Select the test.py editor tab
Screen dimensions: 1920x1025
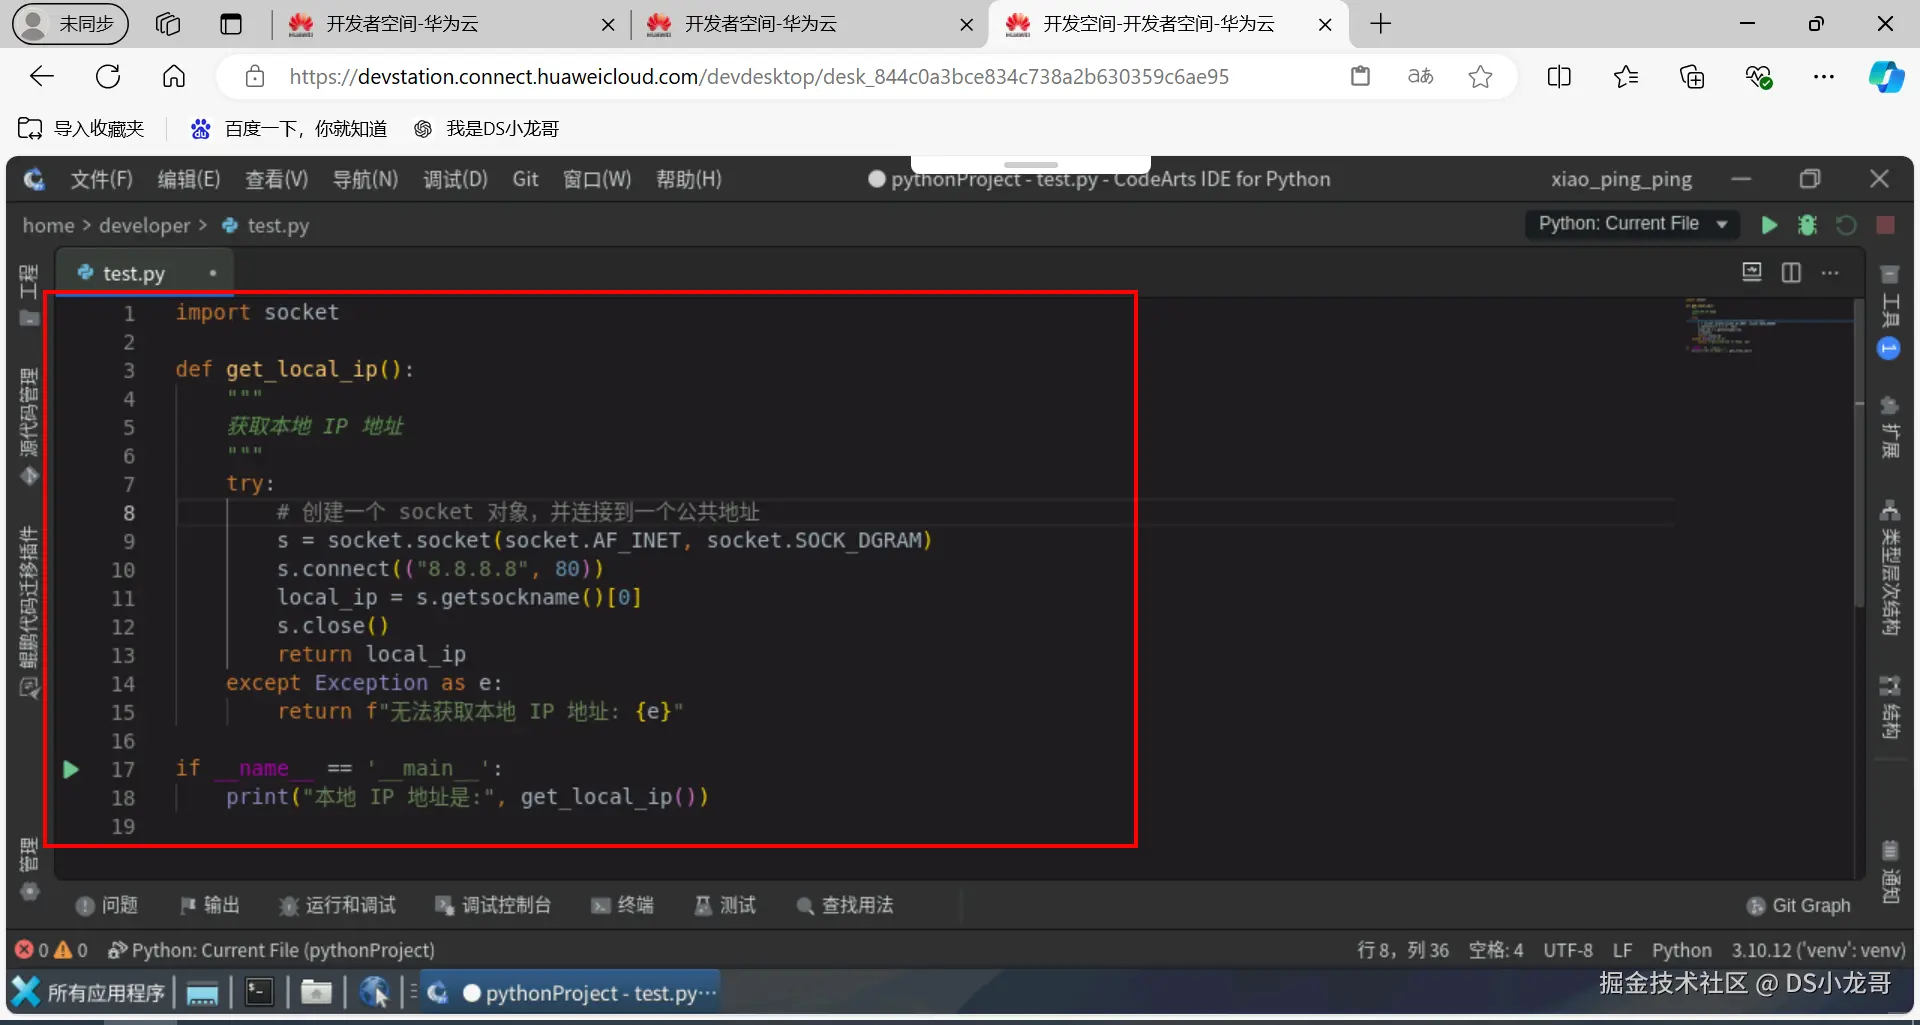tap(143, 273)
